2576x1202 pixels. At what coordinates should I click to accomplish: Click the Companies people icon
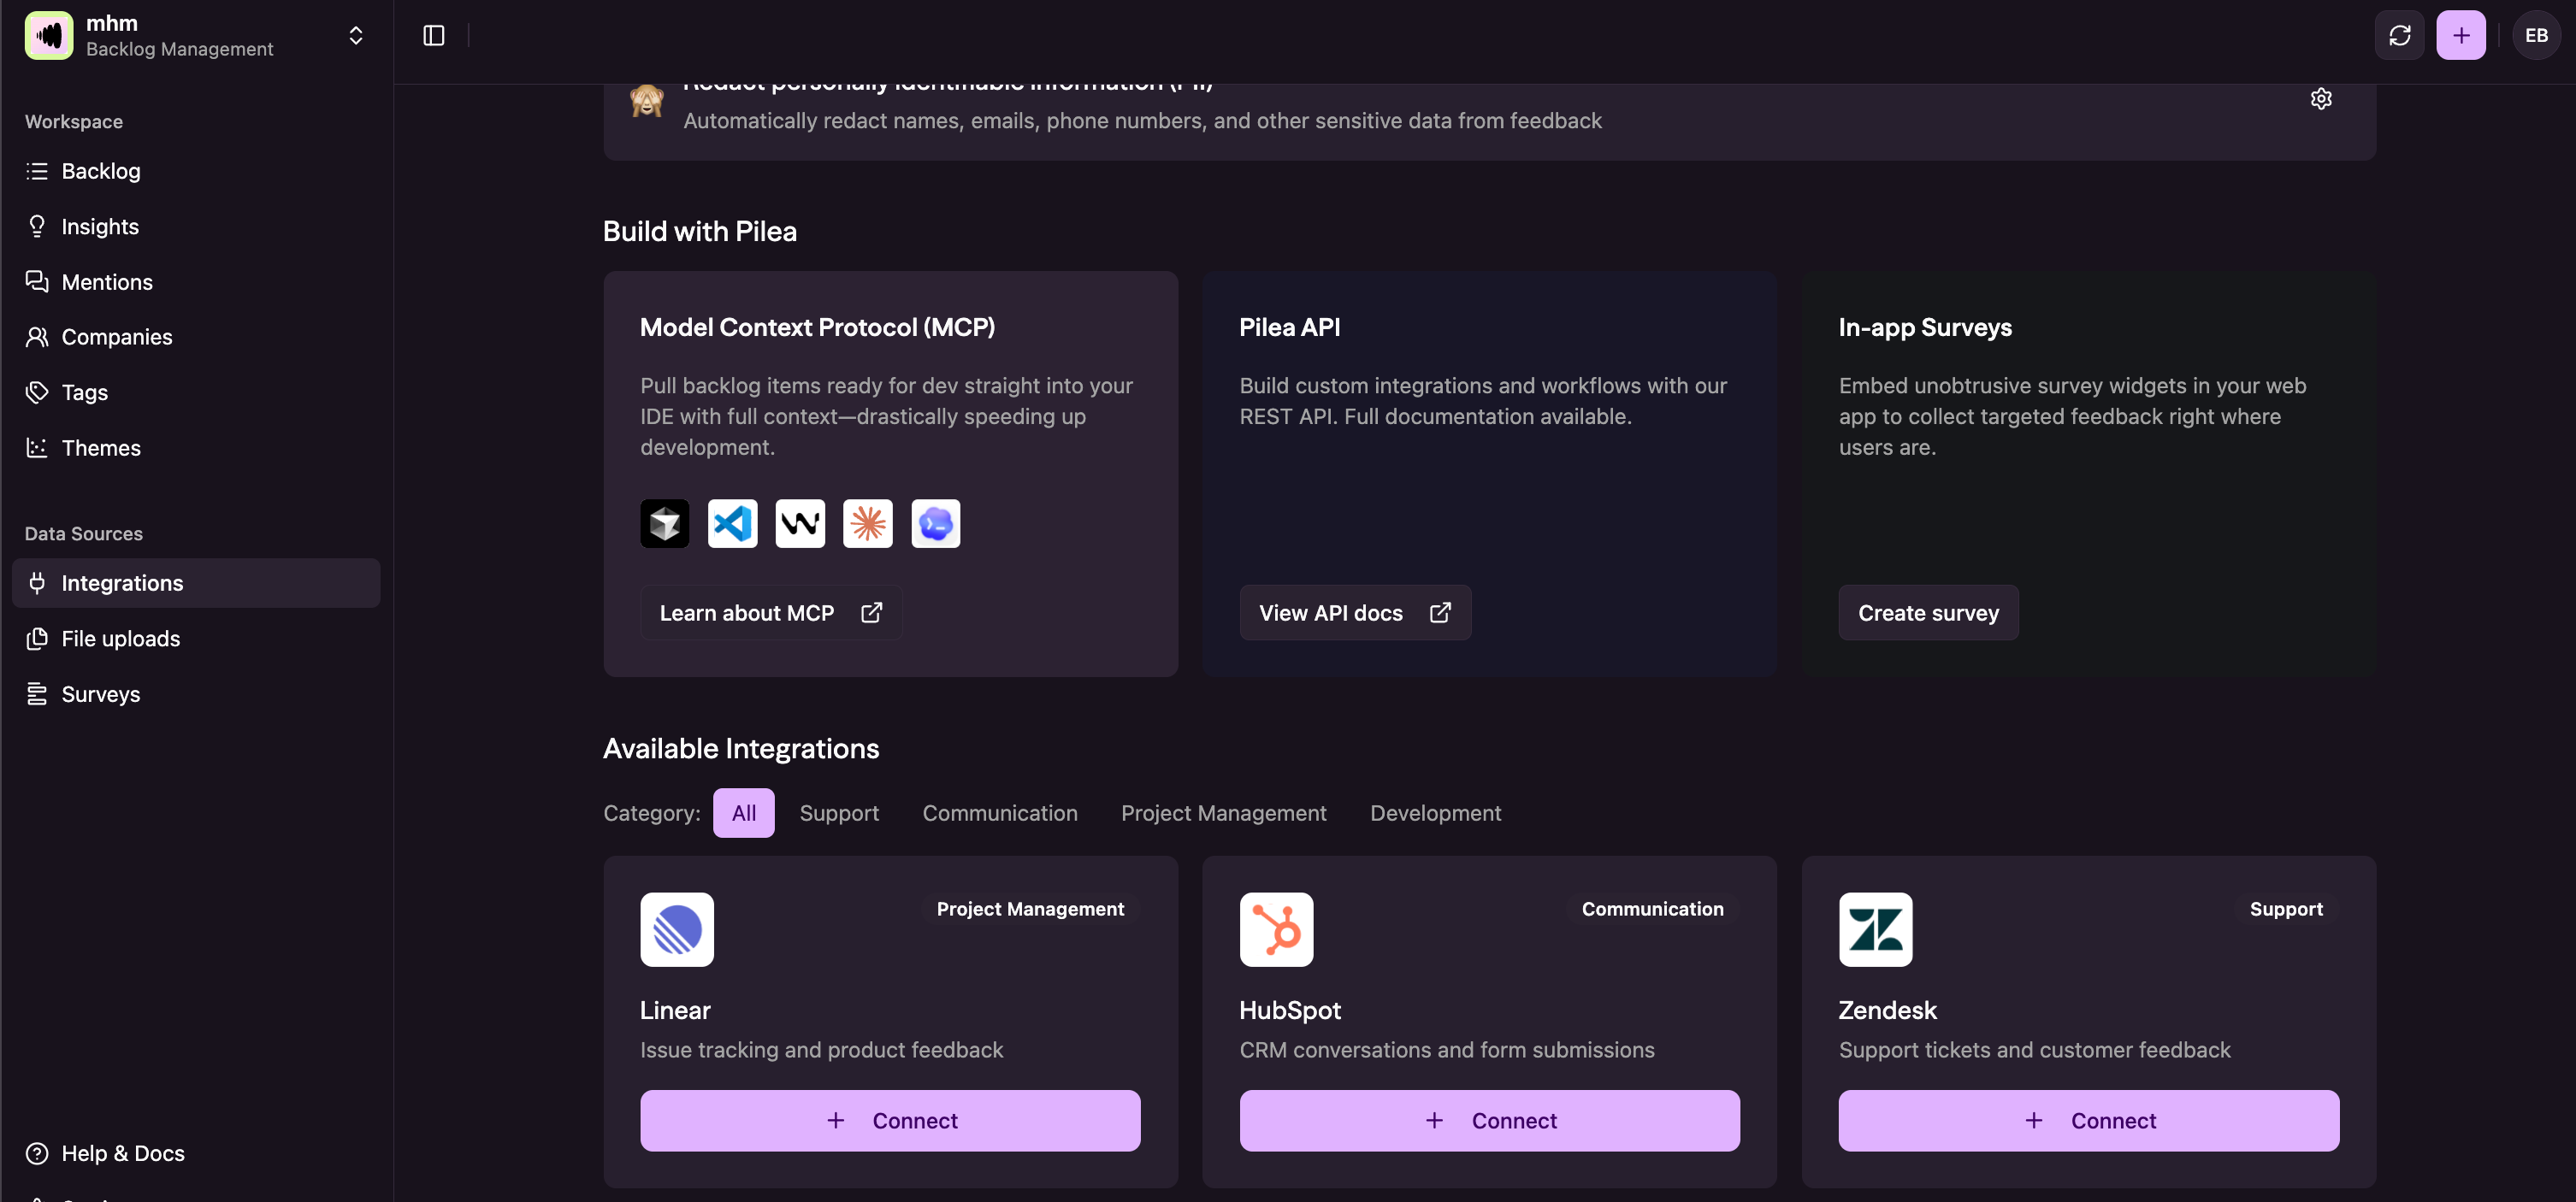click(37, 337)
